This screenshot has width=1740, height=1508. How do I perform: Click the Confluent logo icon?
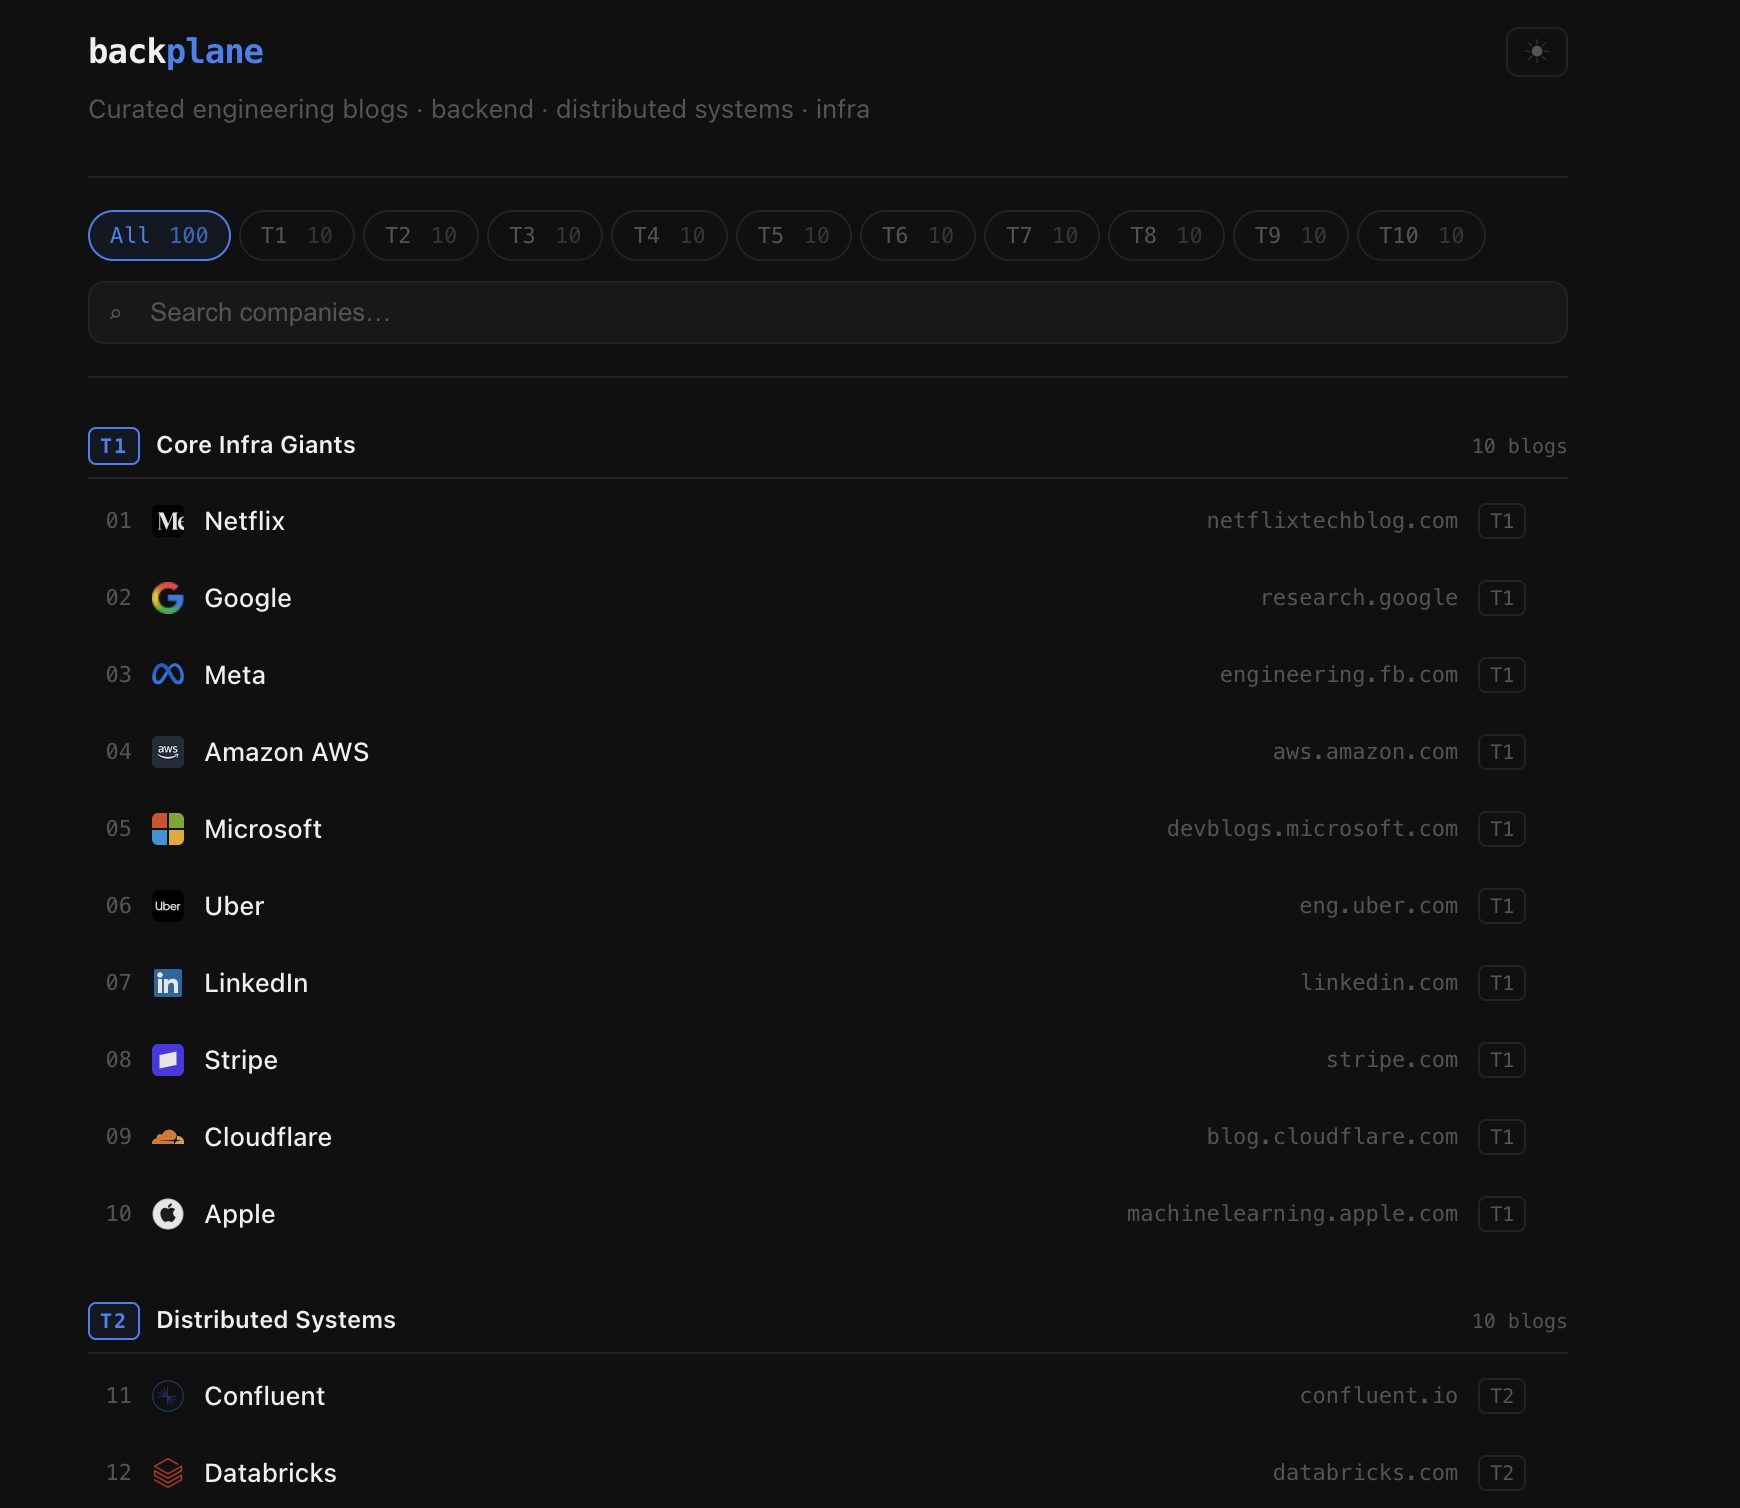tap(168, 1396)
